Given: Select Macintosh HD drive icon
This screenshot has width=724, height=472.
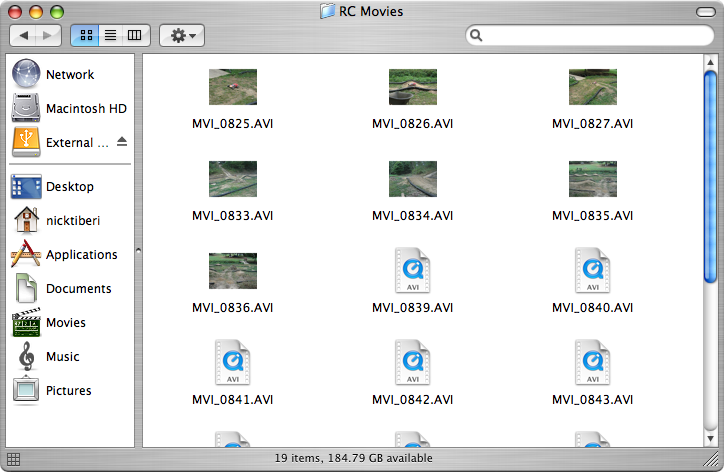Looking at the screenshot, I should tap(26, 108).
